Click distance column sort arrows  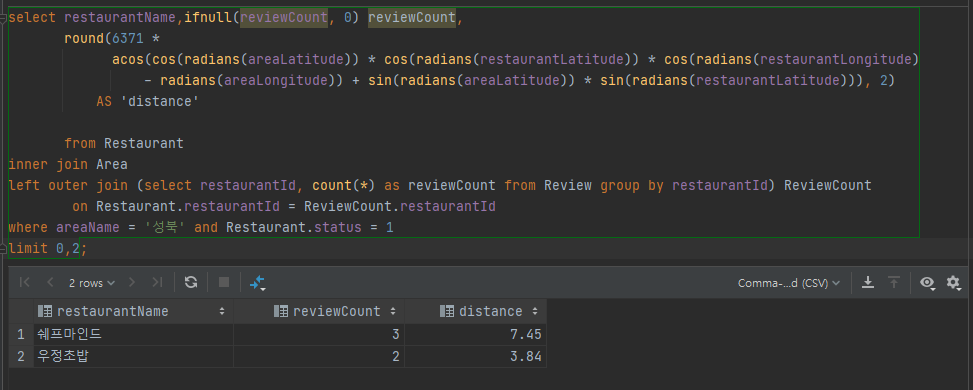pyautogui.click(x=535, y=311)
